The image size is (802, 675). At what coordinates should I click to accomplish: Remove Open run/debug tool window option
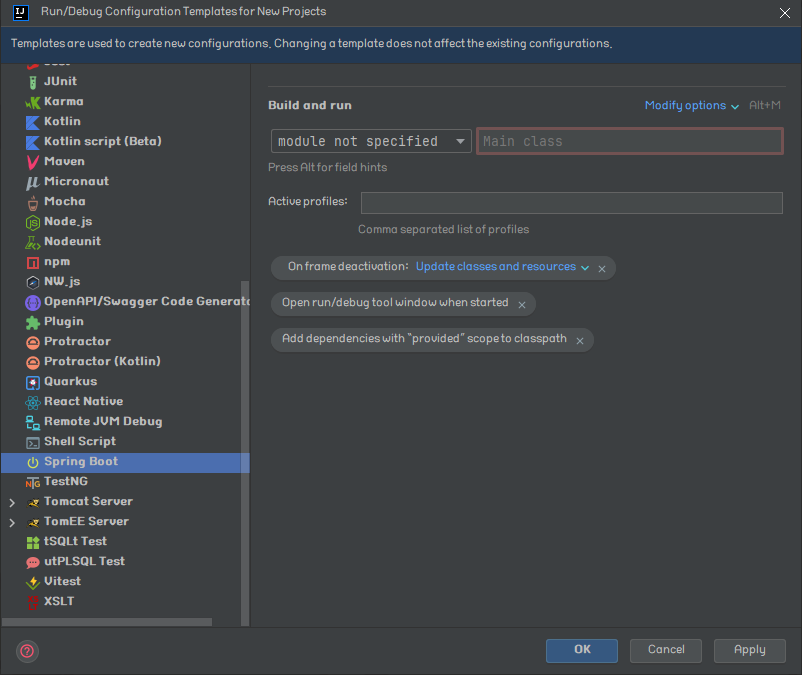(x=522, y=305)
